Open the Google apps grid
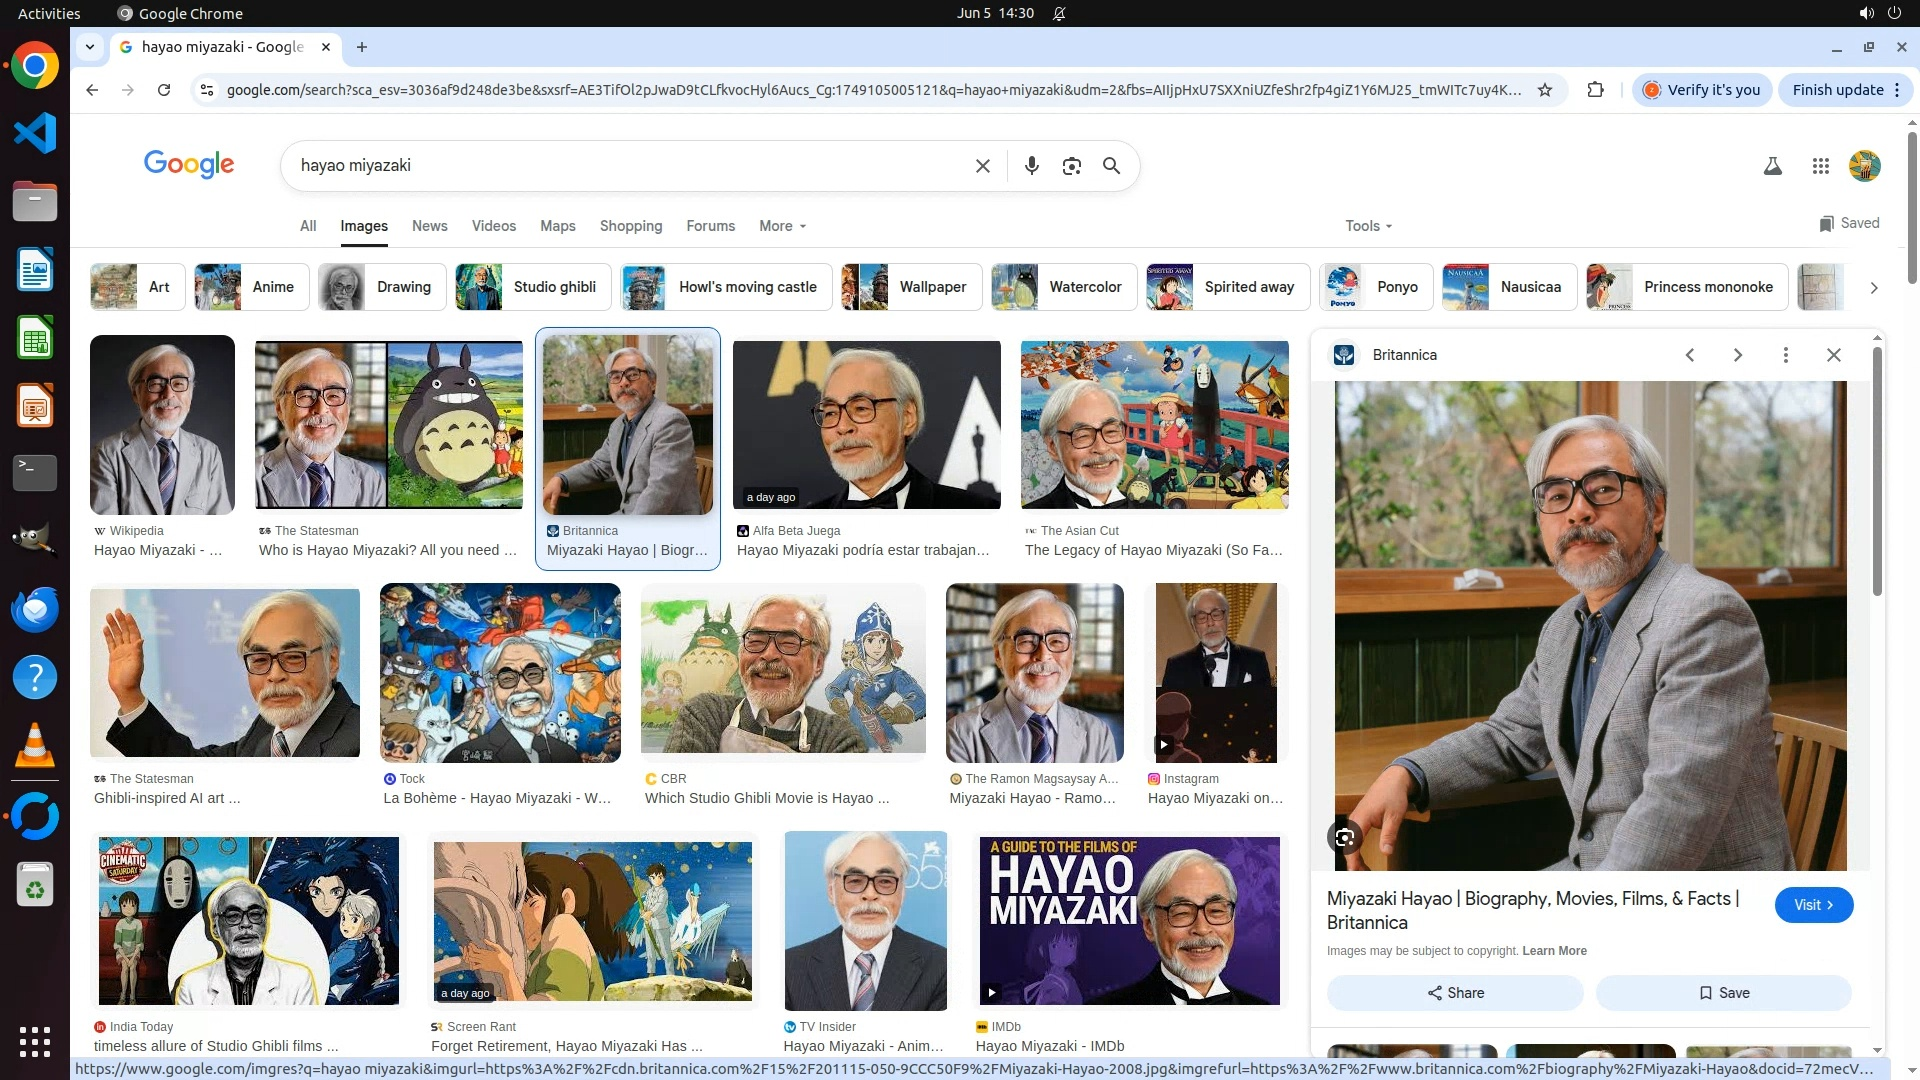The height and width of the screenshot is (1080, 1920). coord(1820,166)
